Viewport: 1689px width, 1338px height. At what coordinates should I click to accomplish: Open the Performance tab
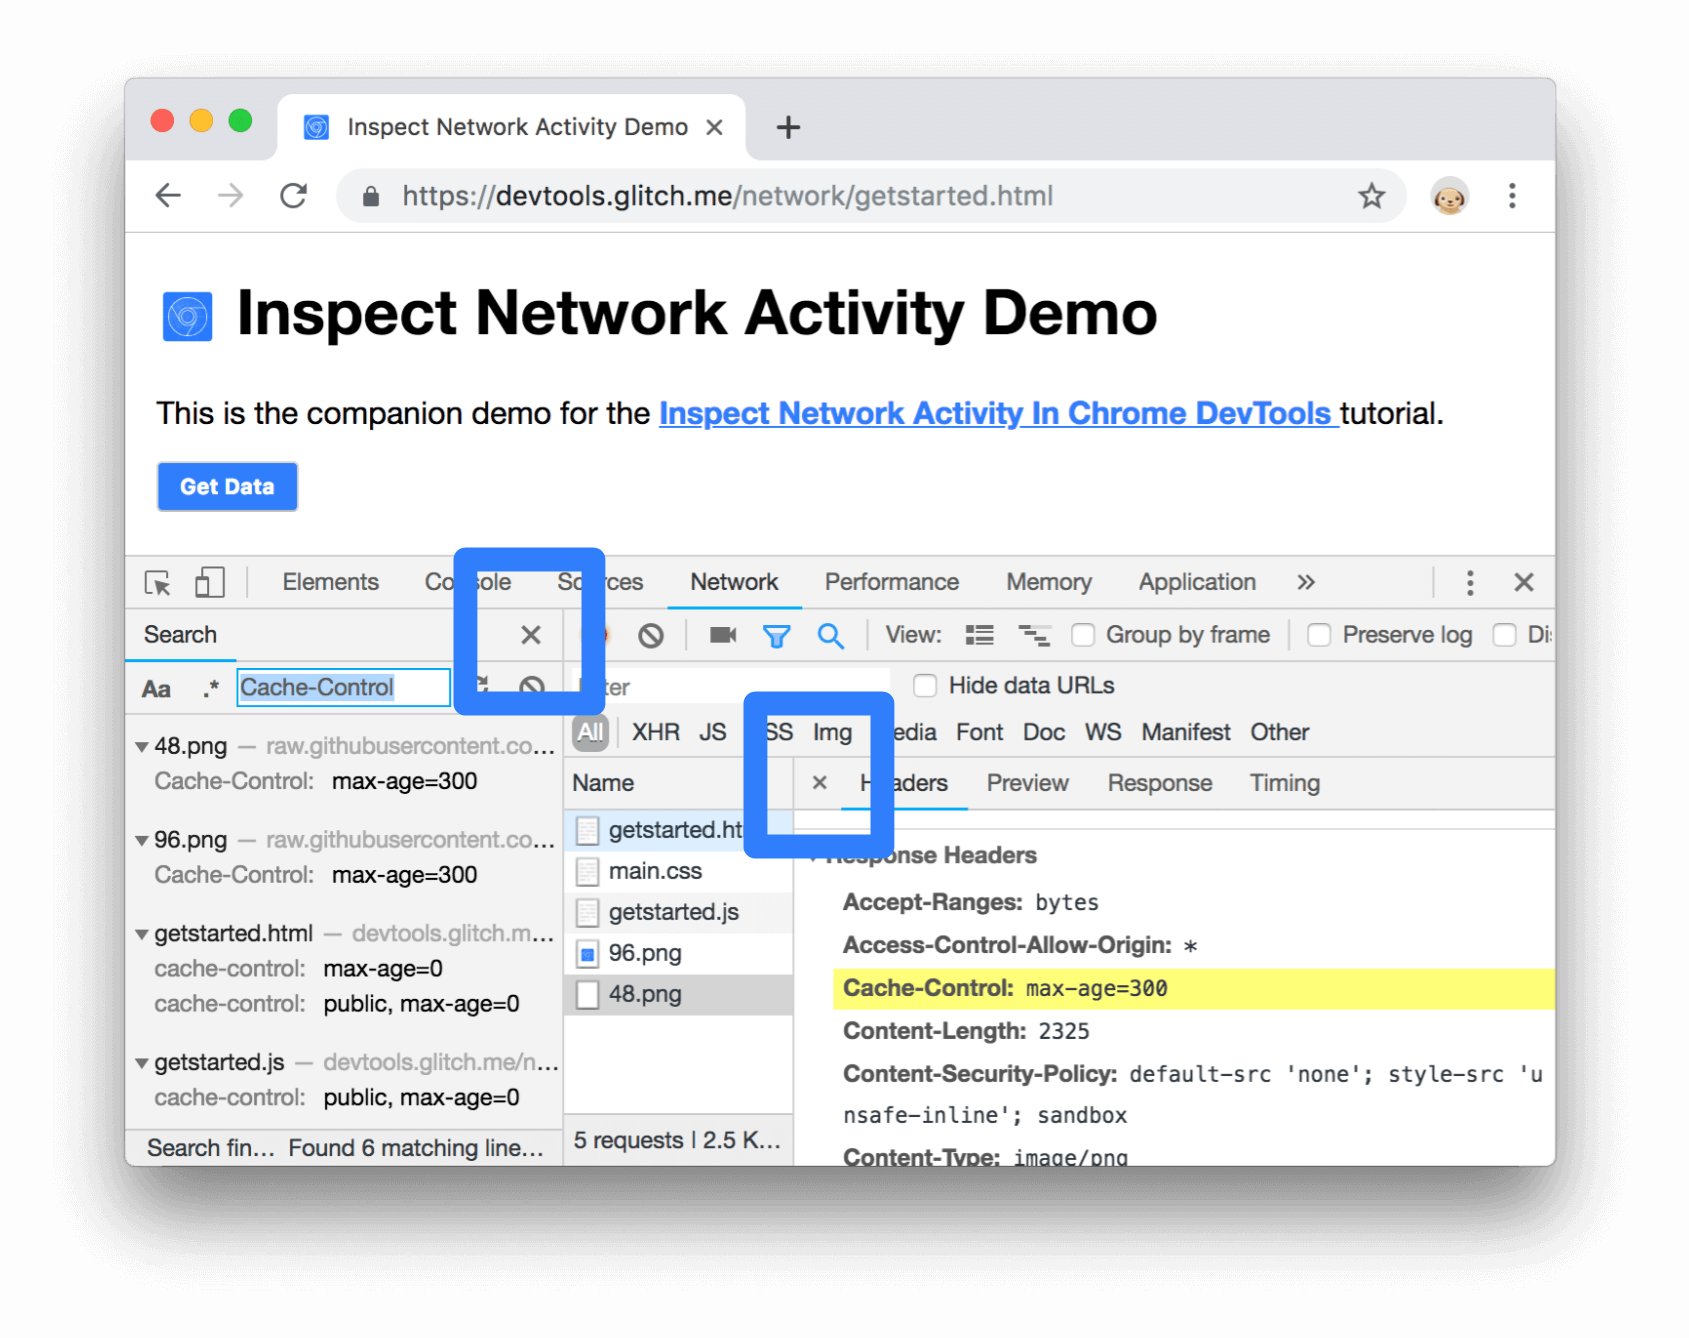(891, 582)
